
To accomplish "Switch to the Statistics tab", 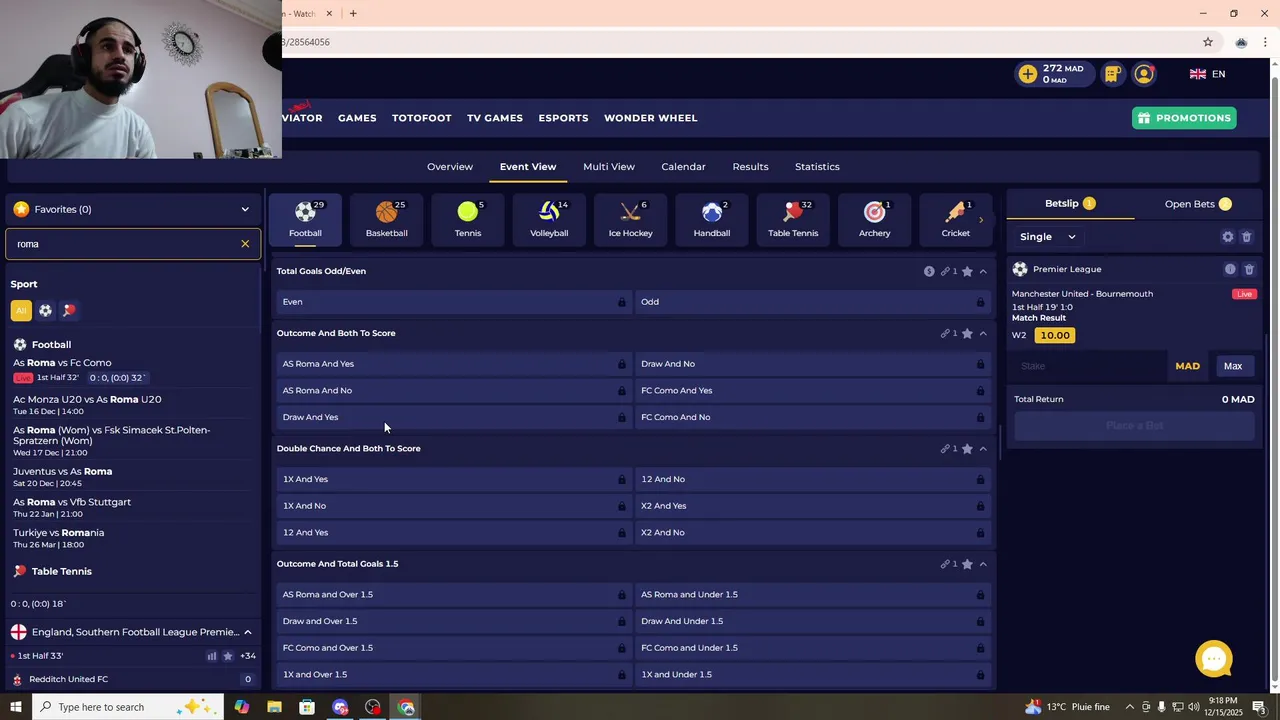I will tap(817, 167).
